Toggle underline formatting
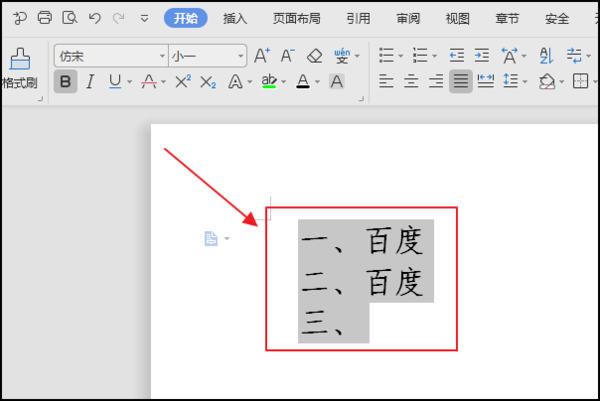Viewport: 600px width, 401px height. (x=115, y=82)
